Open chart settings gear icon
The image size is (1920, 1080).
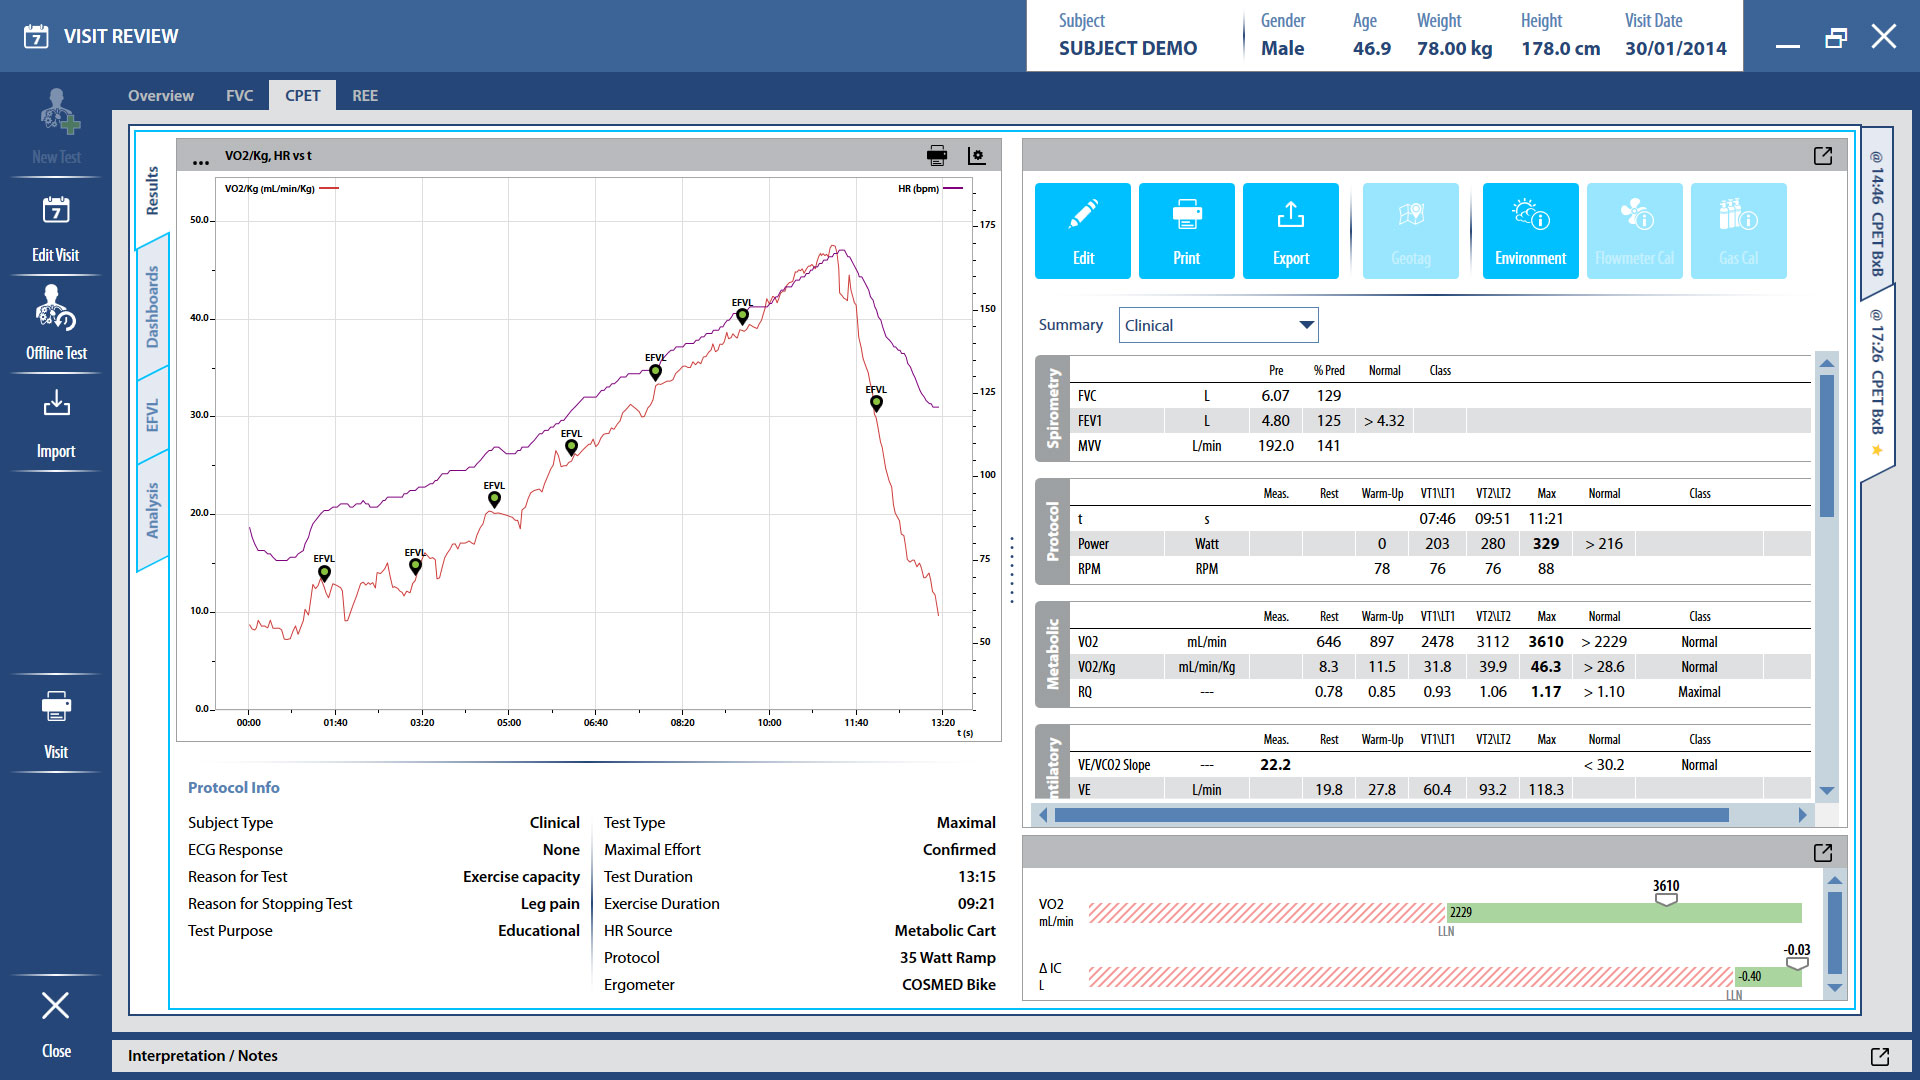pyautogui.click(x=976, y=155)
